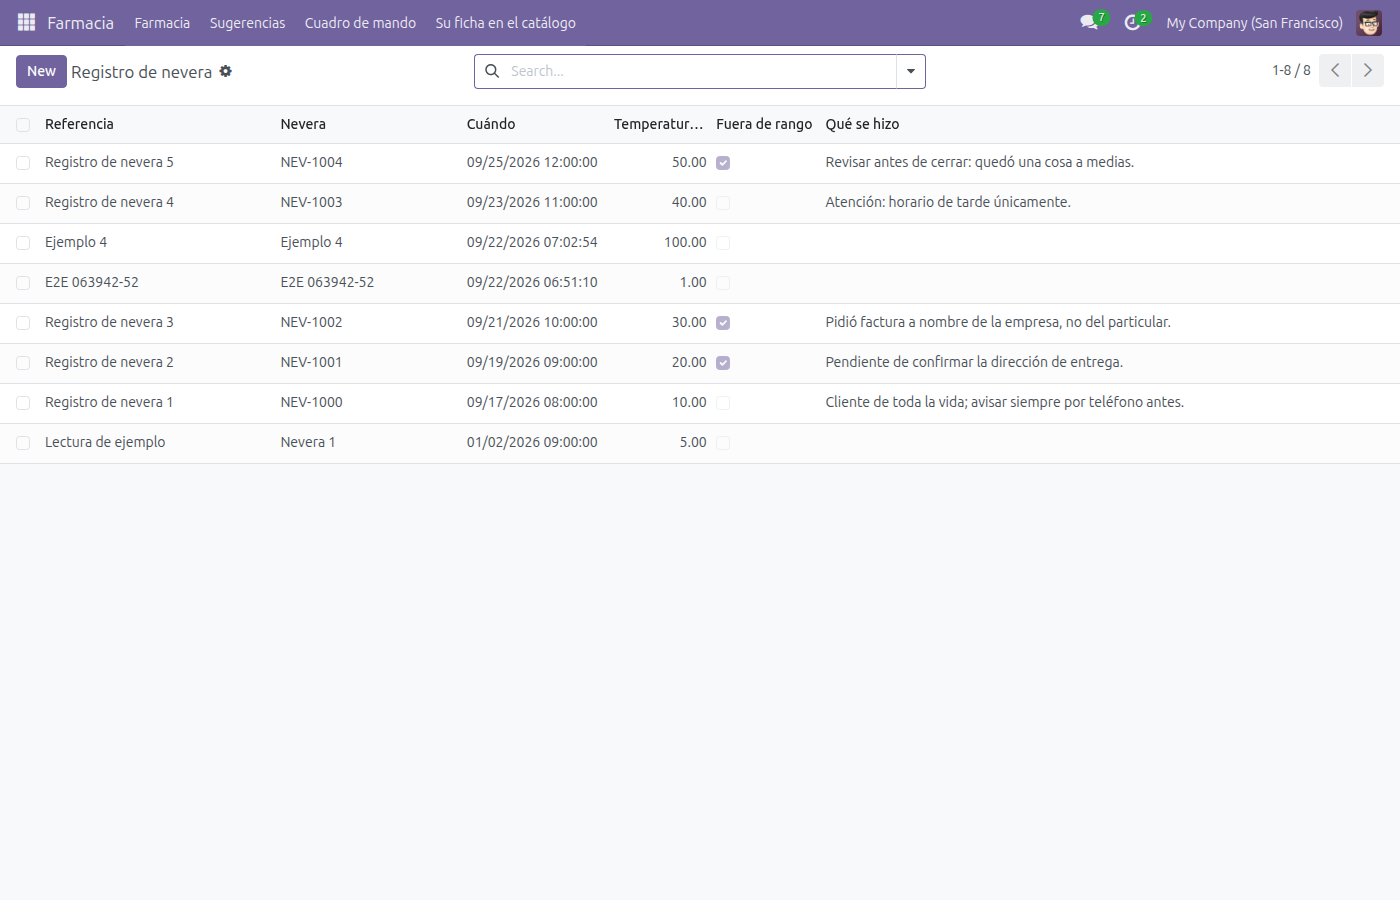Screen dimensions: 1400x900
Task: Open the conversations chat icon with badge 7
Action: (x=1089, y=22)
